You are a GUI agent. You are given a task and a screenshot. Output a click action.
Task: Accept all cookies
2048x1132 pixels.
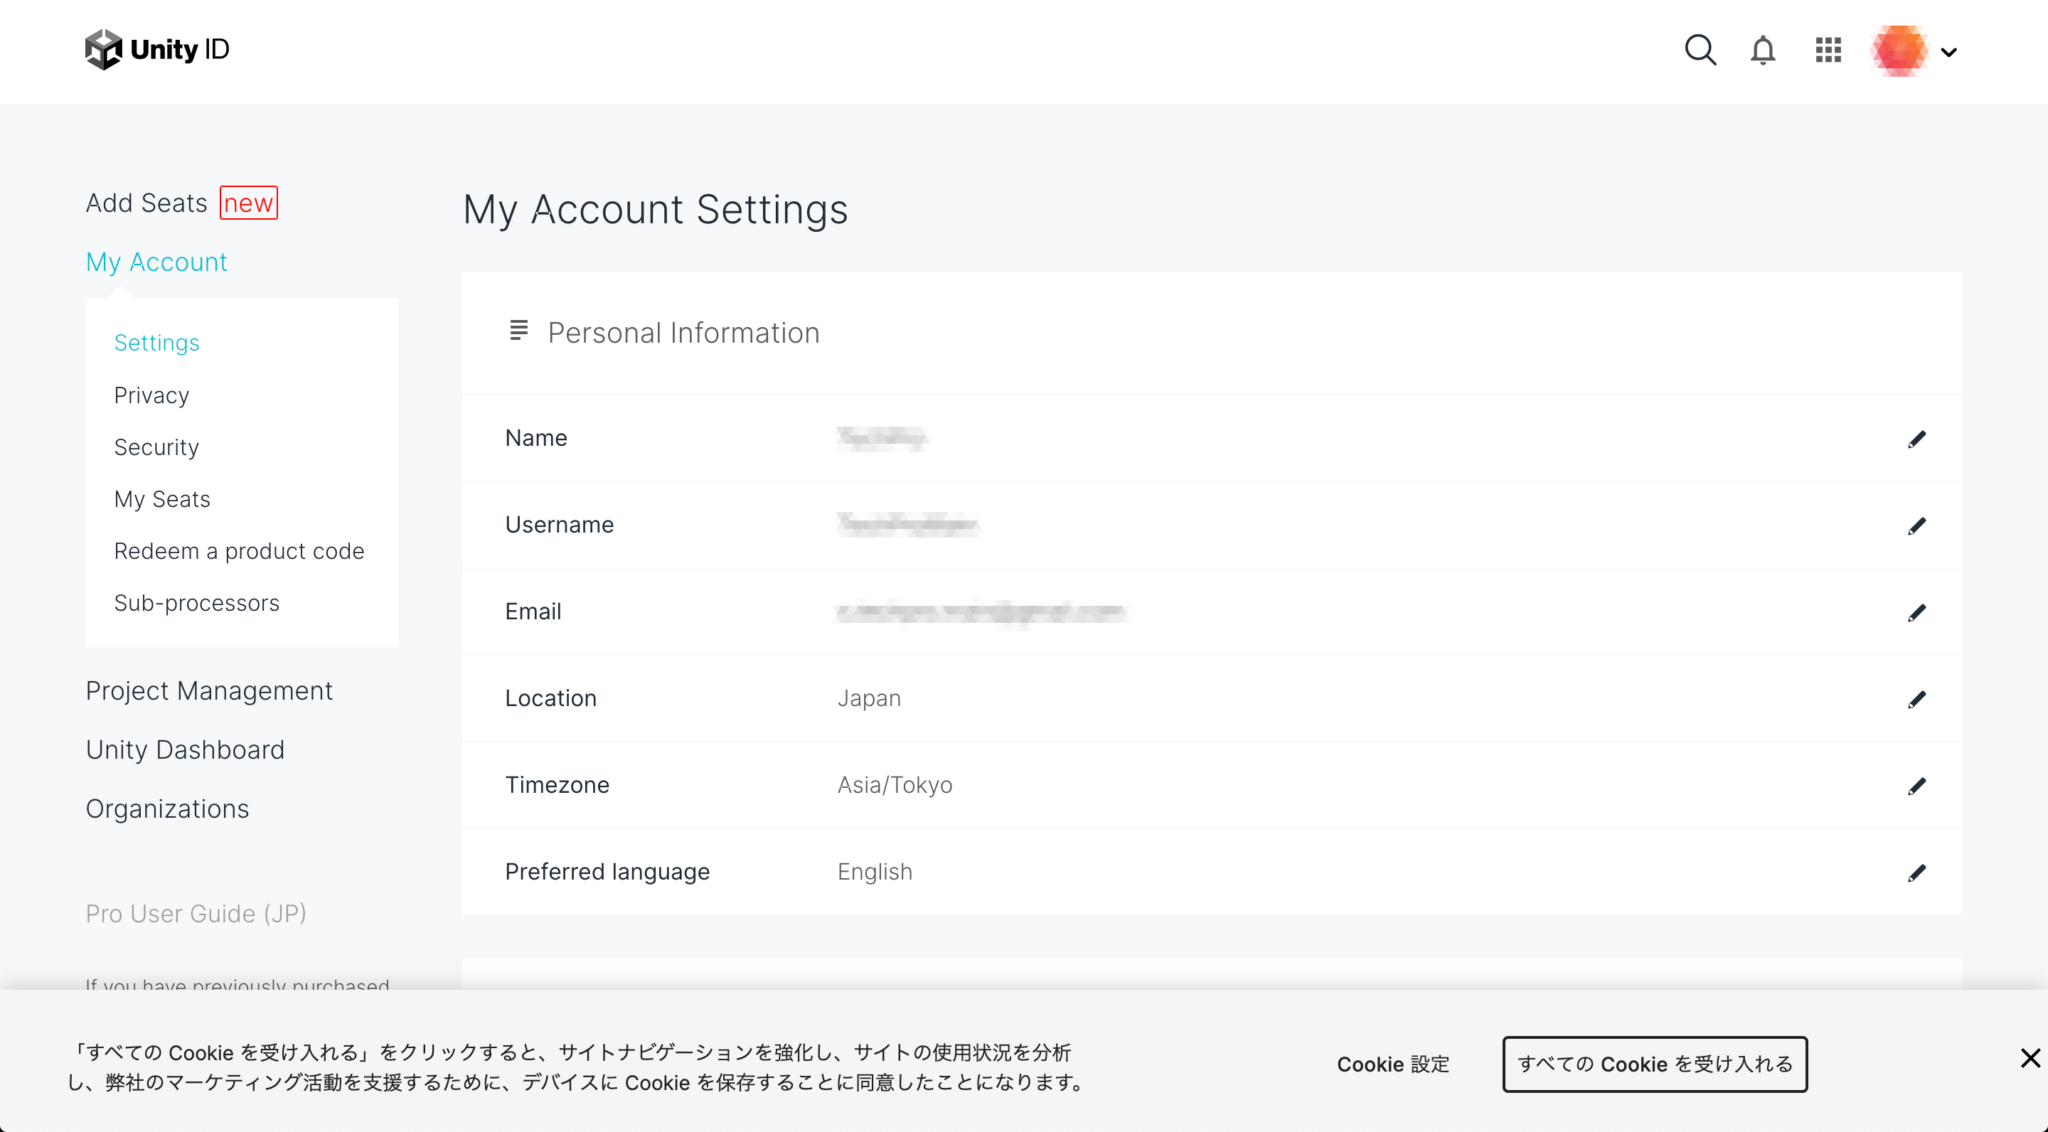click(x=1654, y=1064)
